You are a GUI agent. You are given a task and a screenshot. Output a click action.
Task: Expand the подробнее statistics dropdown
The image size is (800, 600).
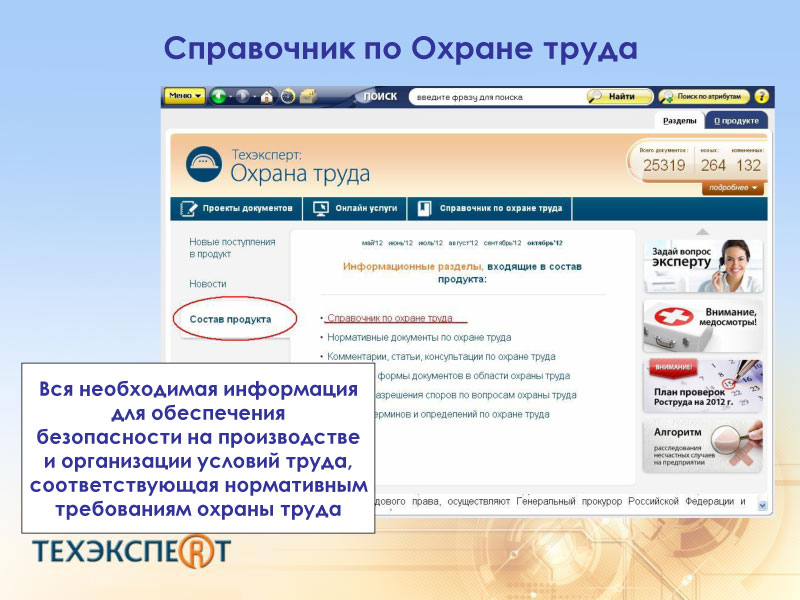(x=733, y=188)
